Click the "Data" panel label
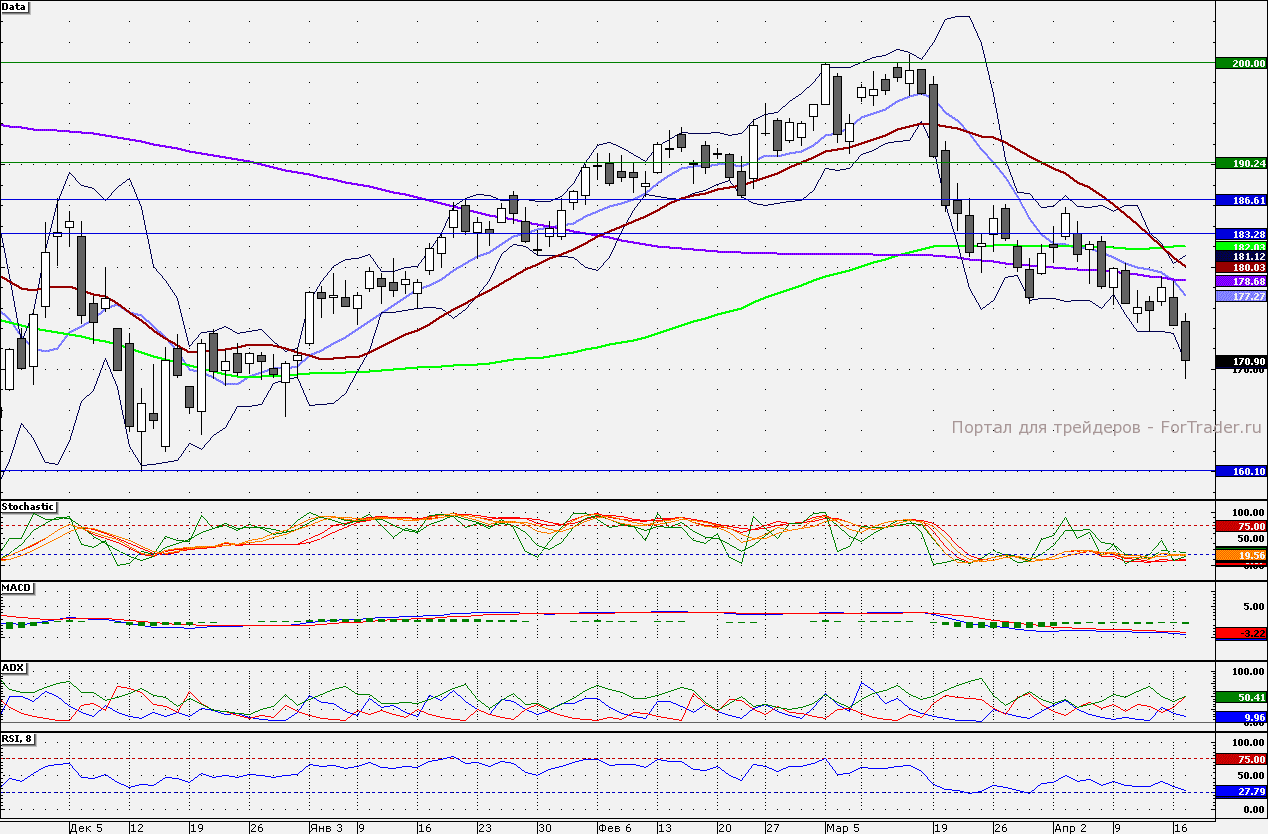The image size is (1268, 834). (15, 6)
